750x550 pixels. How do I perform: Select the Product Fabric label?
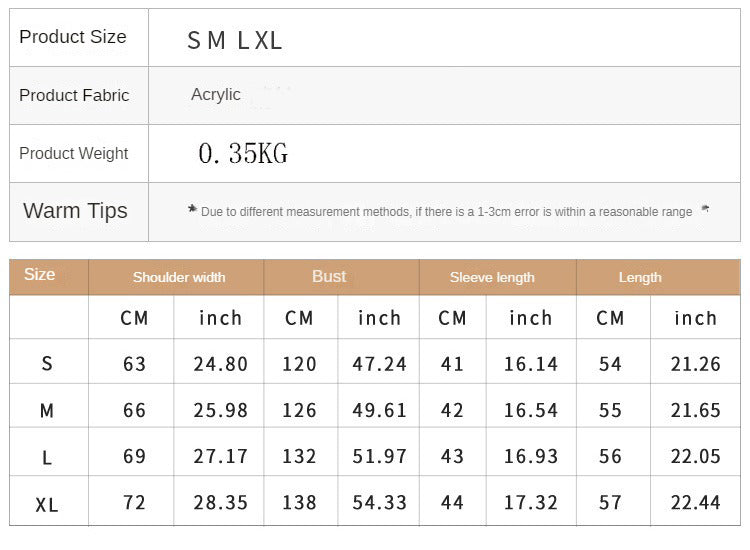[74, 95]
